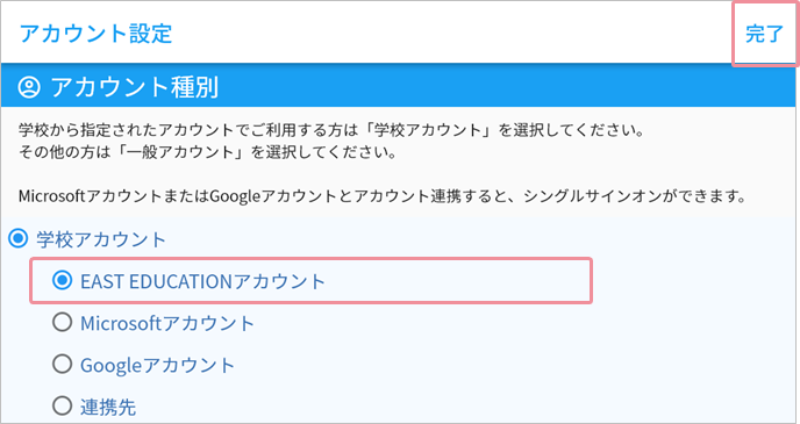Click the EAST EDUCATIONアカウント label text

203,281
